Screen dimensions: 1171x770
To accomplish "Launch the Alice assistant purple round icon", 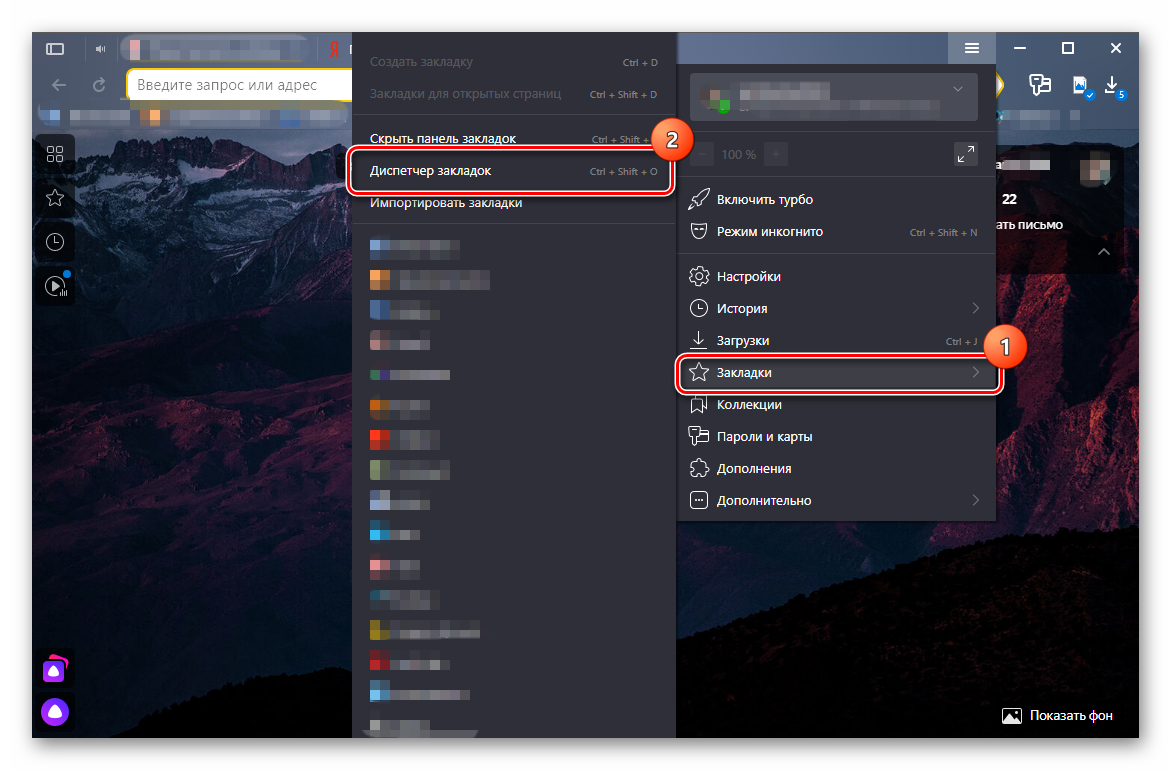I will point(55,711).
